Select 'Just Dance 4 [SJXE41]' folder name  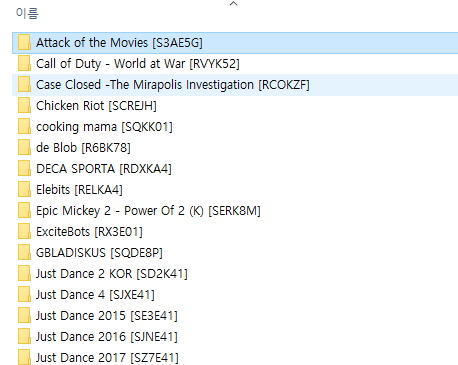click(x=95, y=295)
